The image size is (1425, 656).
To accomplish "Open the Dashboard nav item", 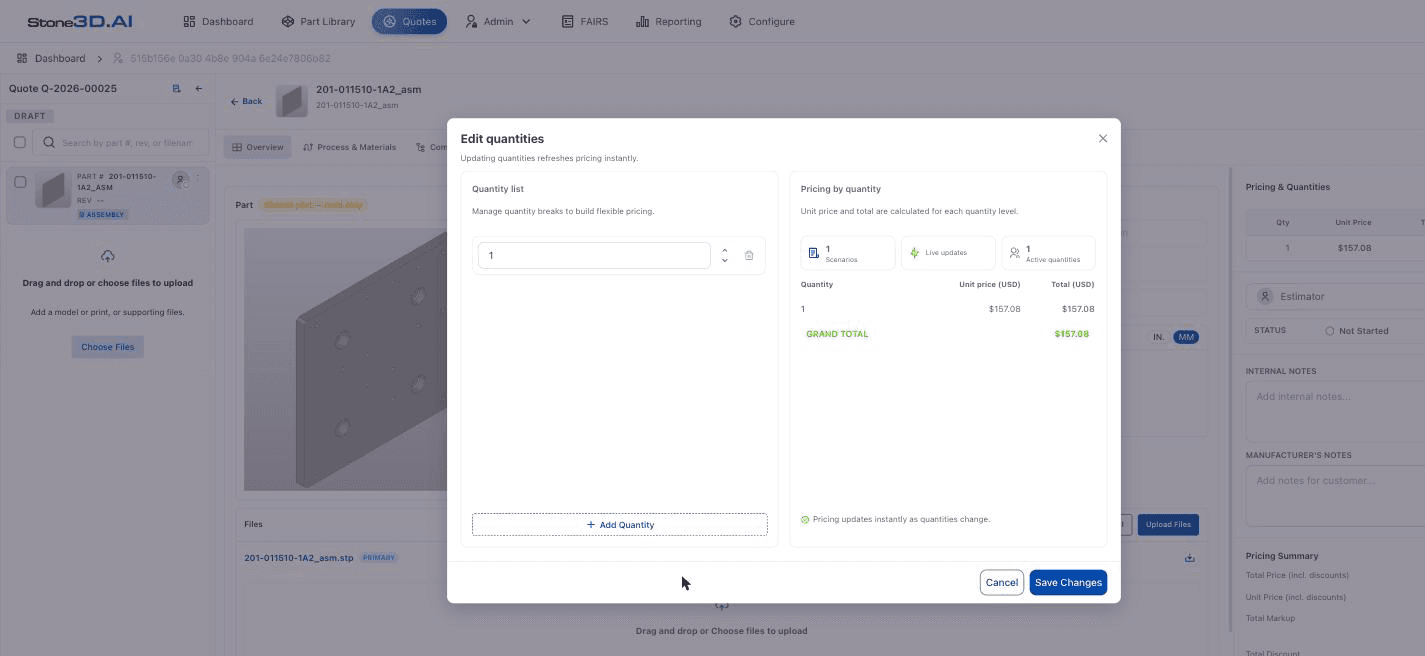I will 218,21.
